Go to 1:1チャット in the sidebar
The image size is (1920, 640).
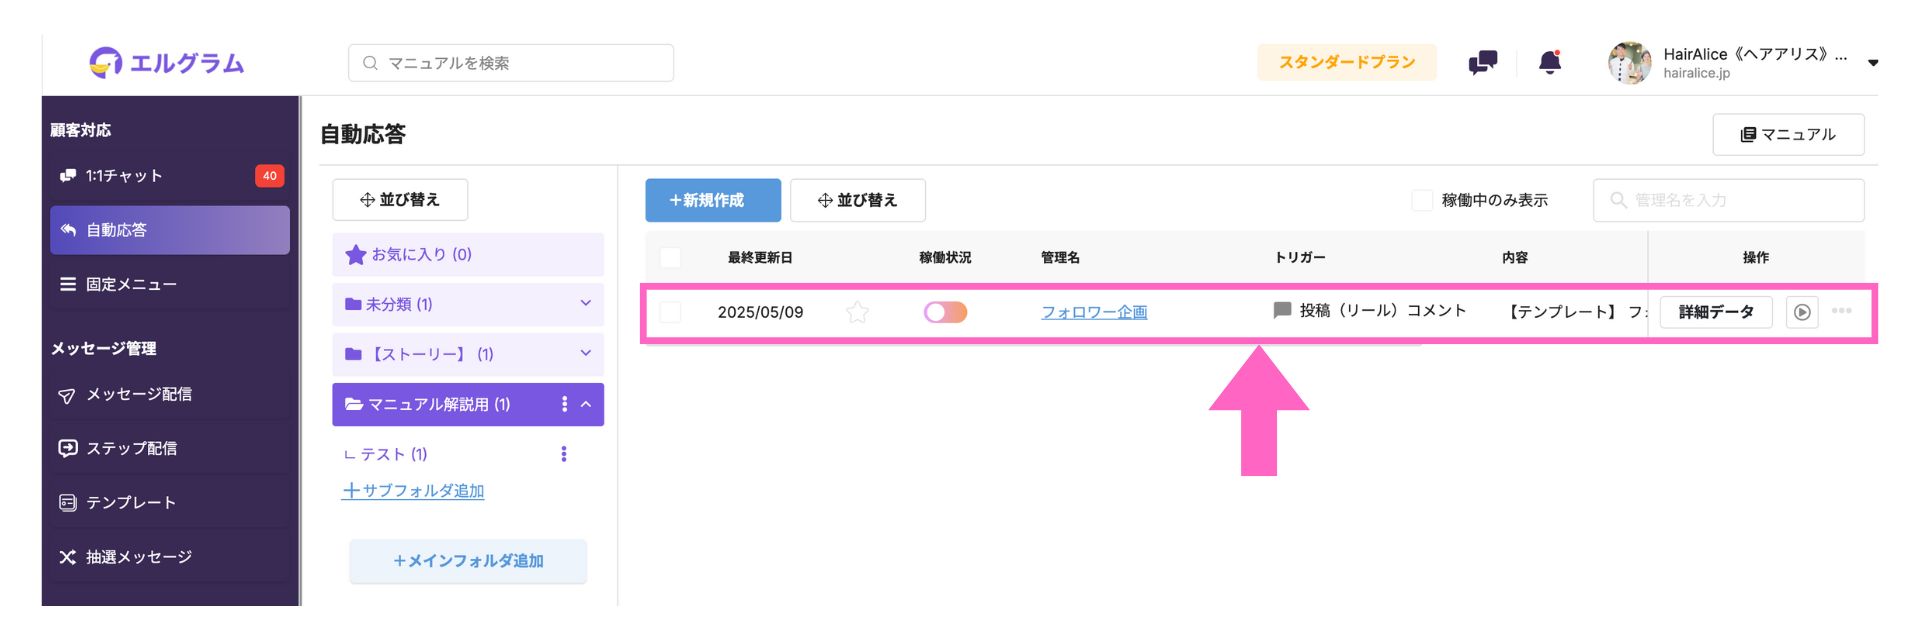[170, 176]
